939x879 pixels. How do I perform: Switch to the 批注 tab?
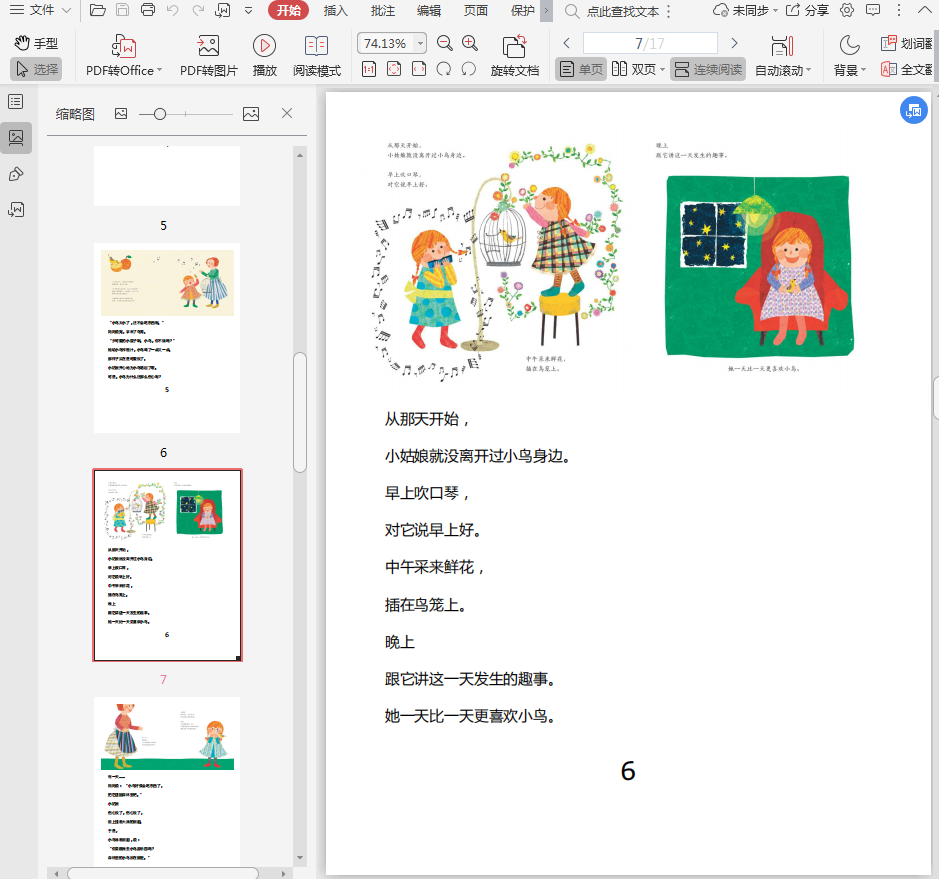click(383, 10)
